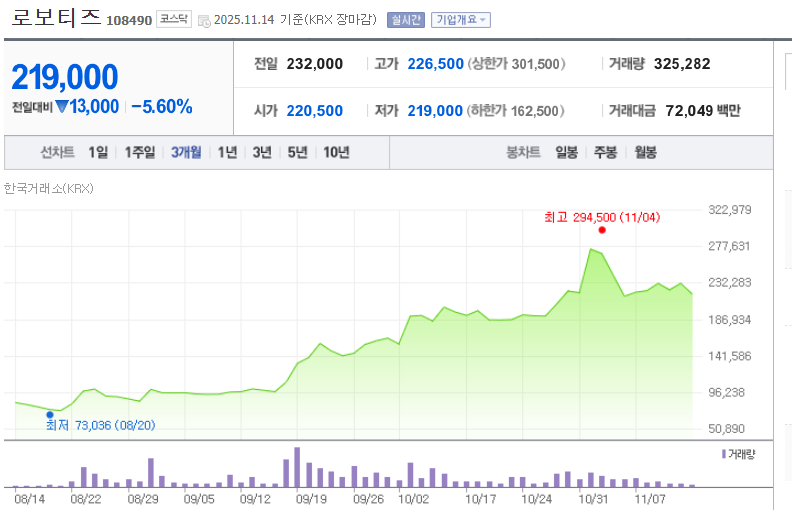This screenshot has height=510, width=792.
Task: Click the current price 219,000
Action: pyautogui.click(x=65, y=77)
